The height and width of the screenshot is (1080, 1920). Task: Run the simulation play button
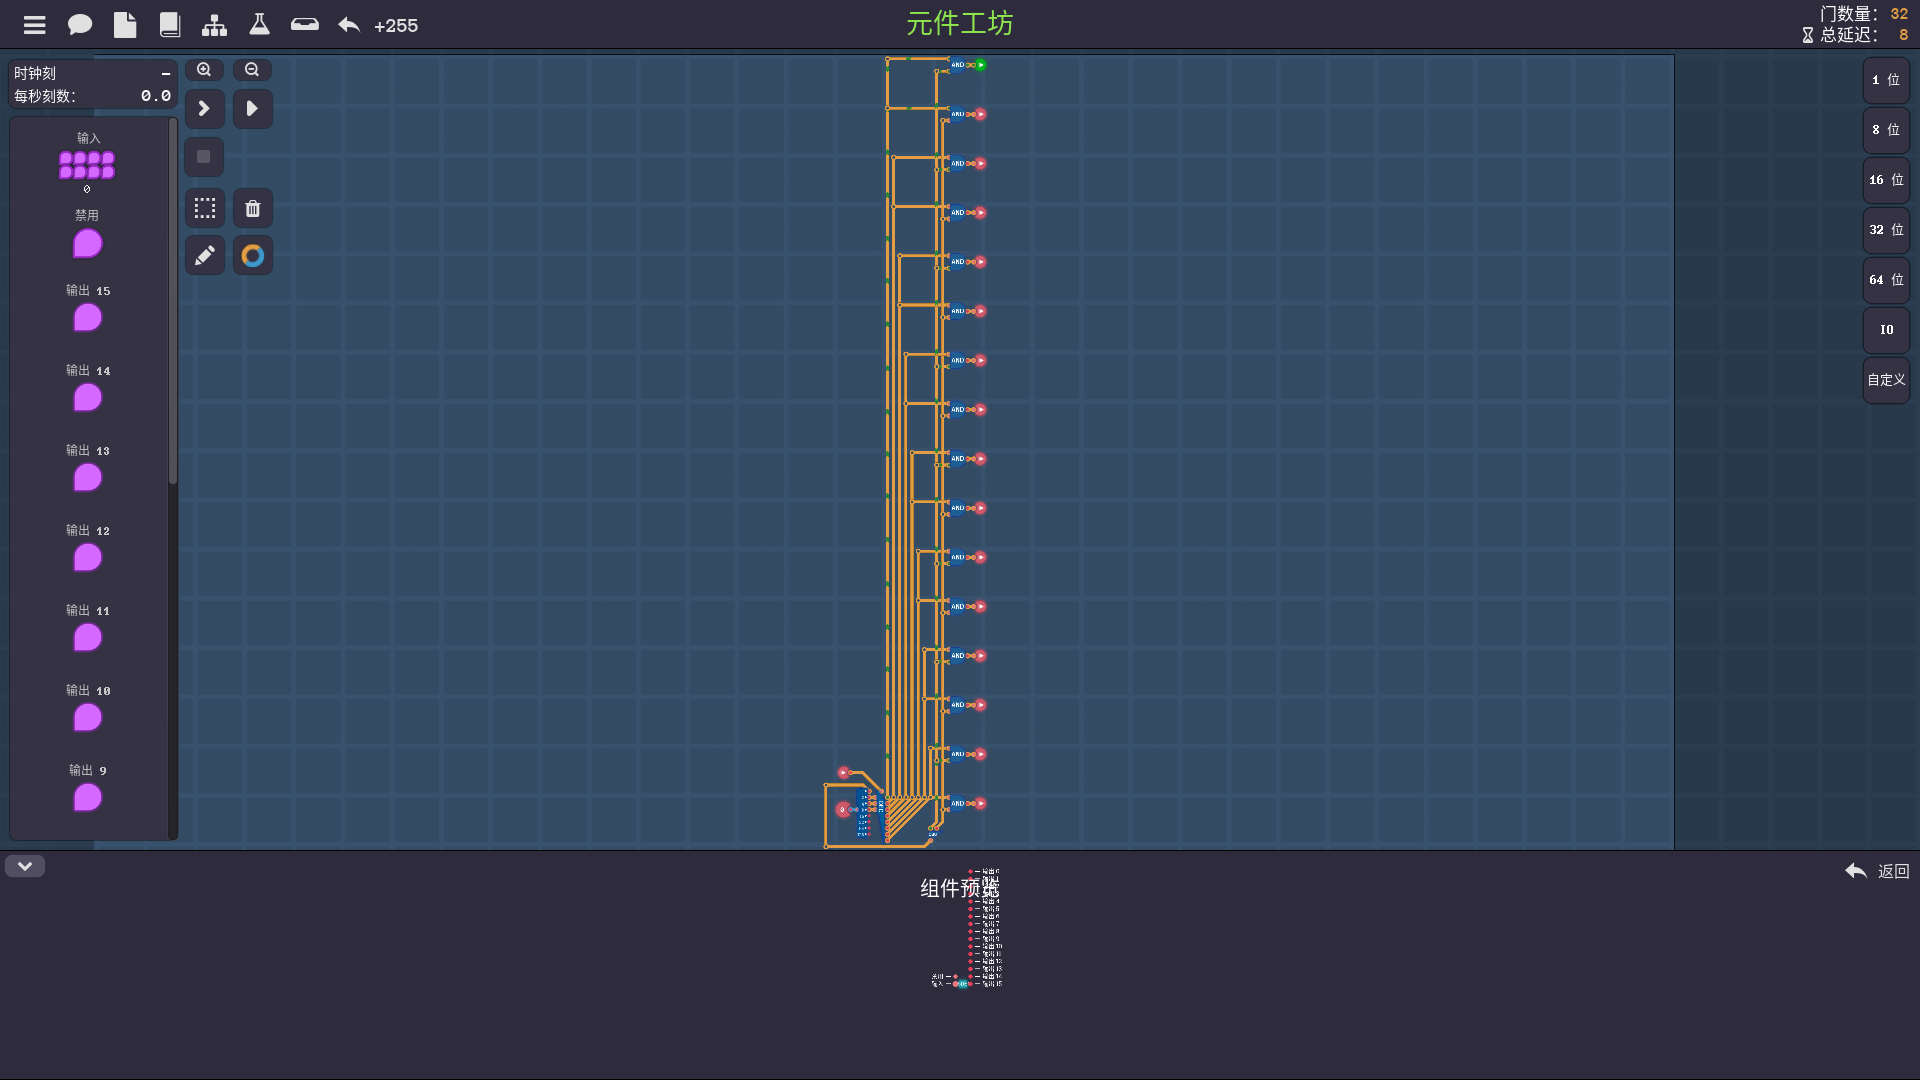pyautogui.click(x=253, y=108)
